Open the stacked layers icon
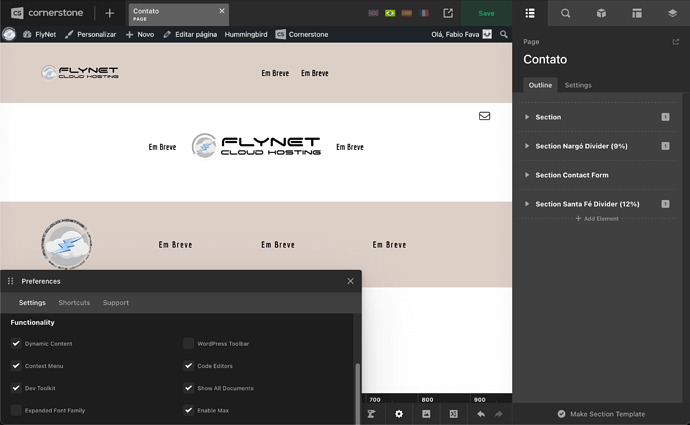The width and height of the screenshot is (690, 425). point(672,13)
